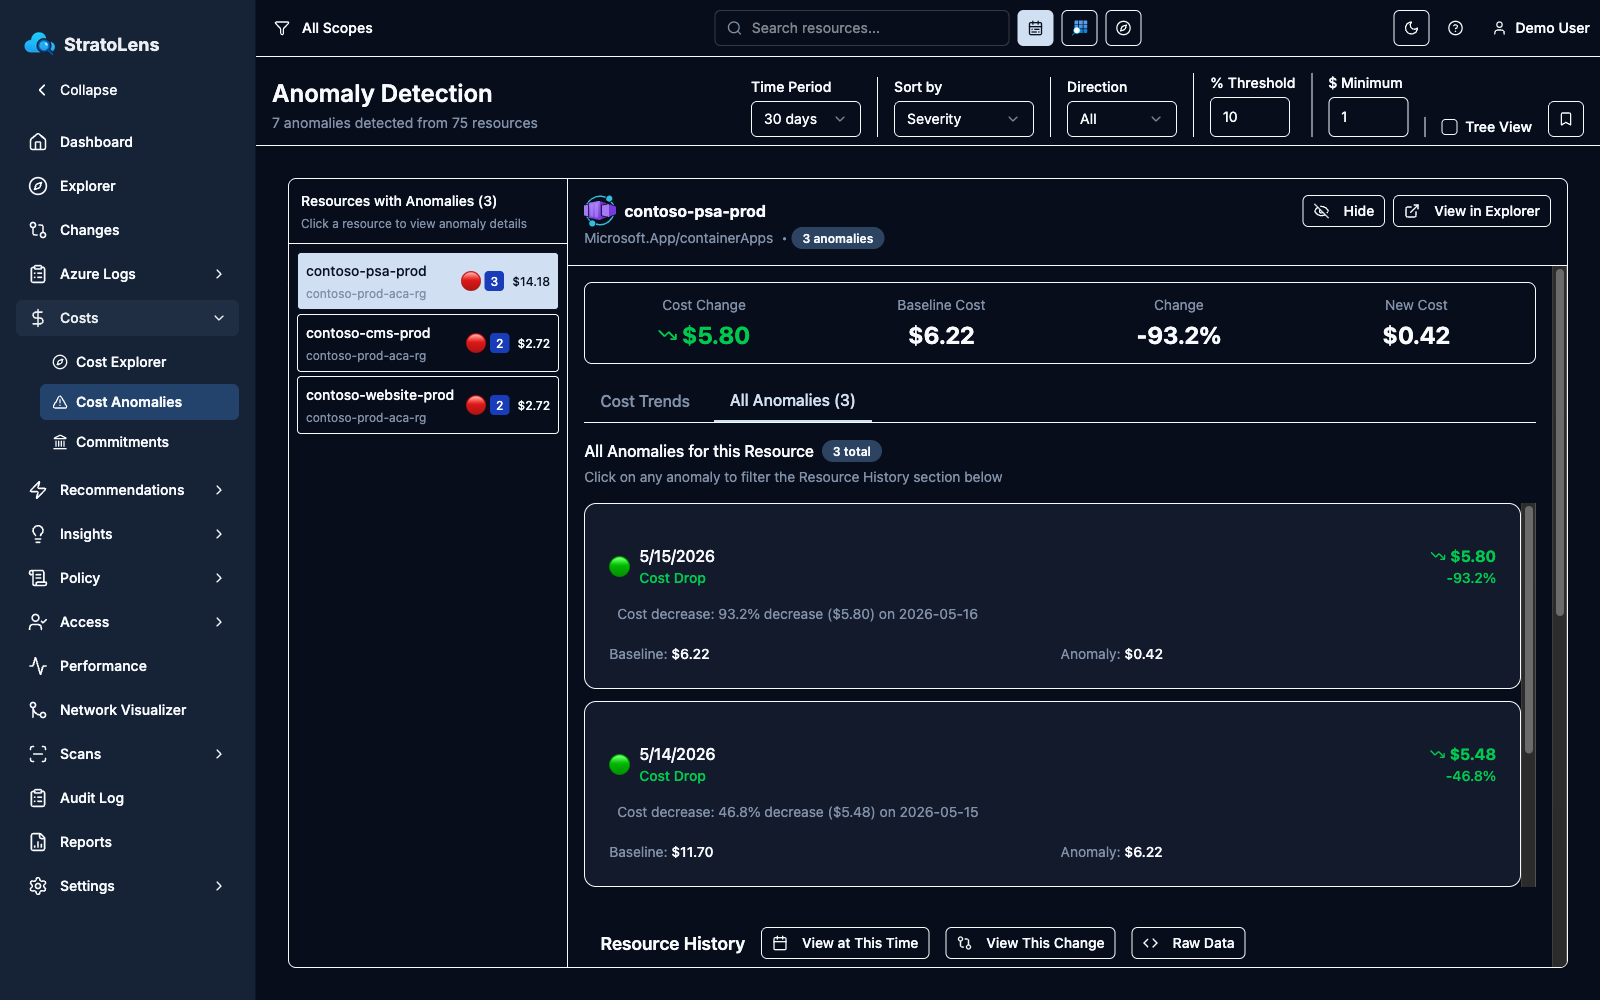Image resolution: width=1600 pixels, height=1000 pixels.
Task: Select the 5/14/2026 Cost Drop anomaly card
Action: click(1052, 794)
